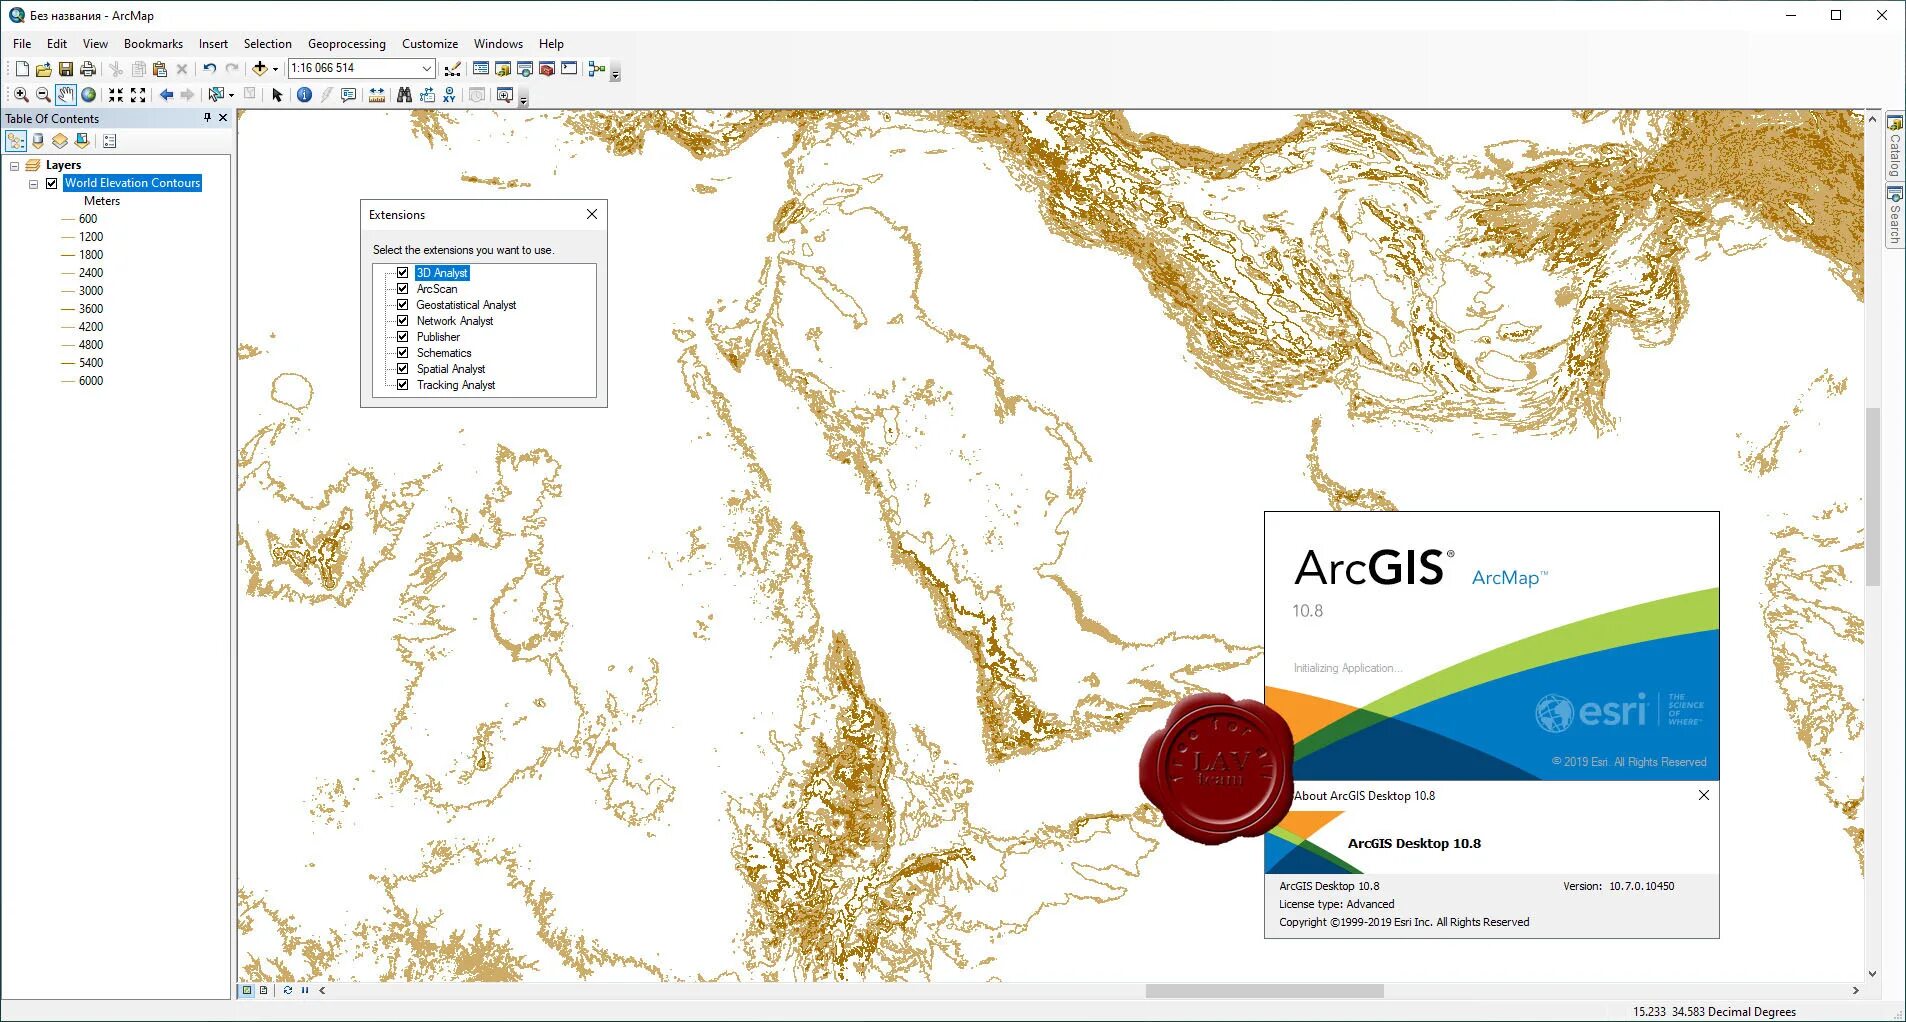Open a map document with folder icon
Image resolution: width=1906 pixels, height=1022 pixels.
click(x=43, y=69)
